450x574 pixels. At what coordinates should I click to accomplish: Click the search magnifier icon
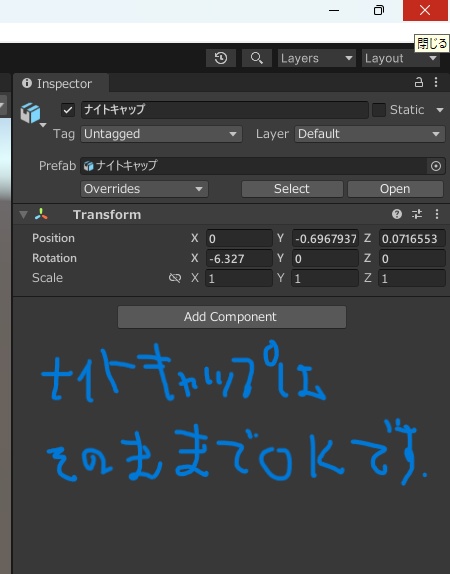point(257,58)
